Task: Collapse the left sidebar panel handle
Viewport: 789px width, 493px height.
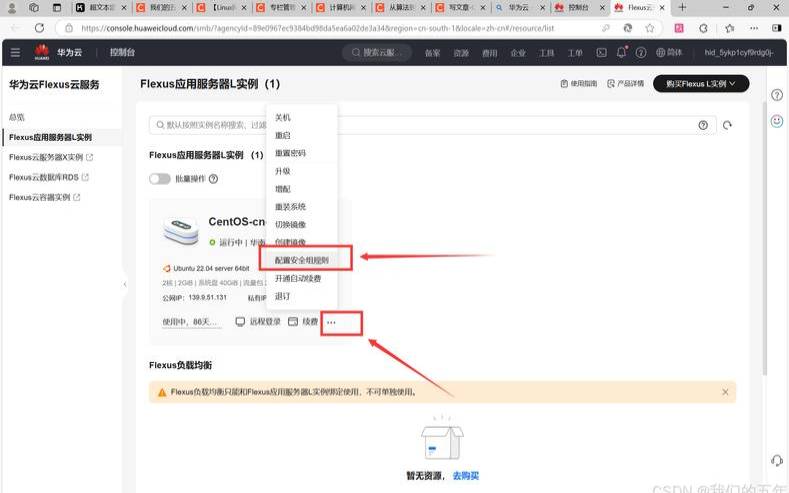Action: click(125, 284)
